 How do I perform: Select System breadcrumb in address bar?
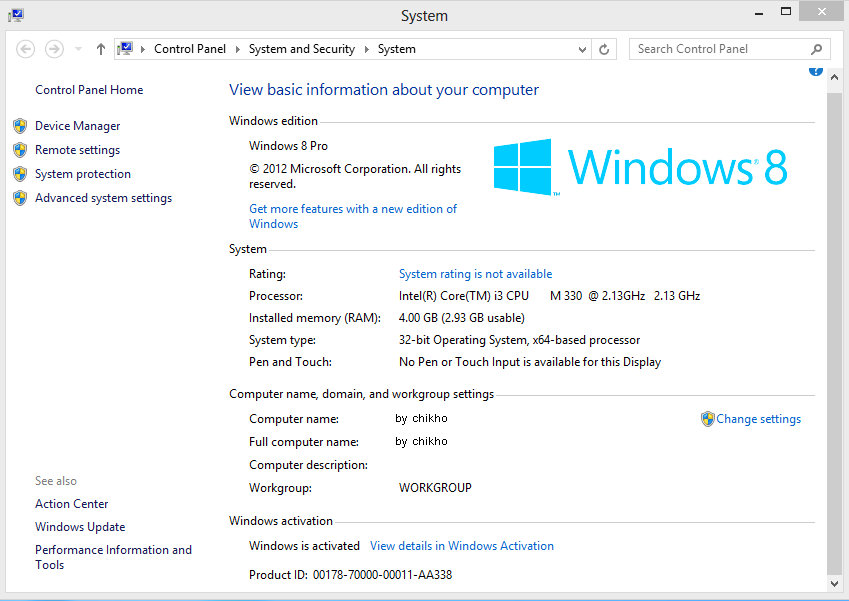[397, 49]
